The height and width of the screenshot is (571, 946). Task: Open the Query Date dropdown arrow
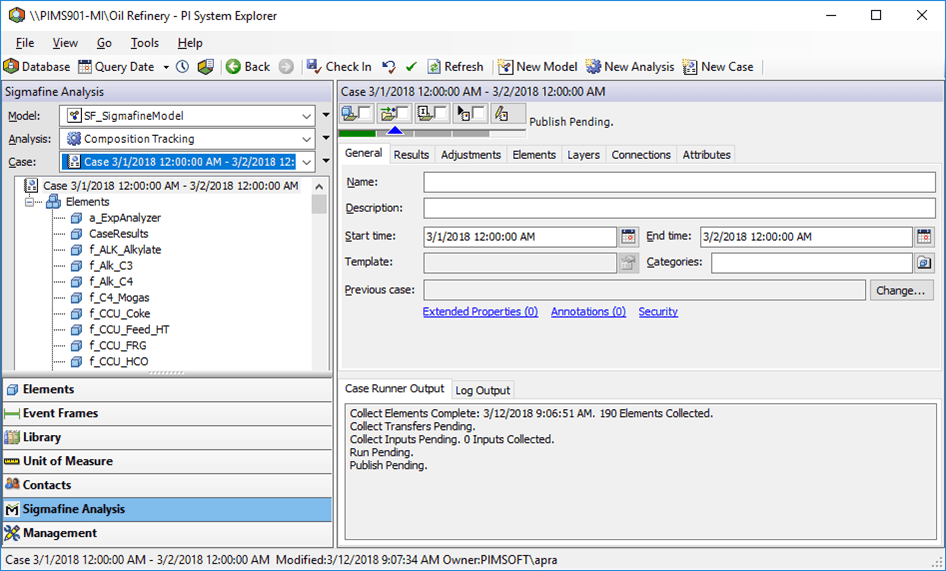pos(166,67)
